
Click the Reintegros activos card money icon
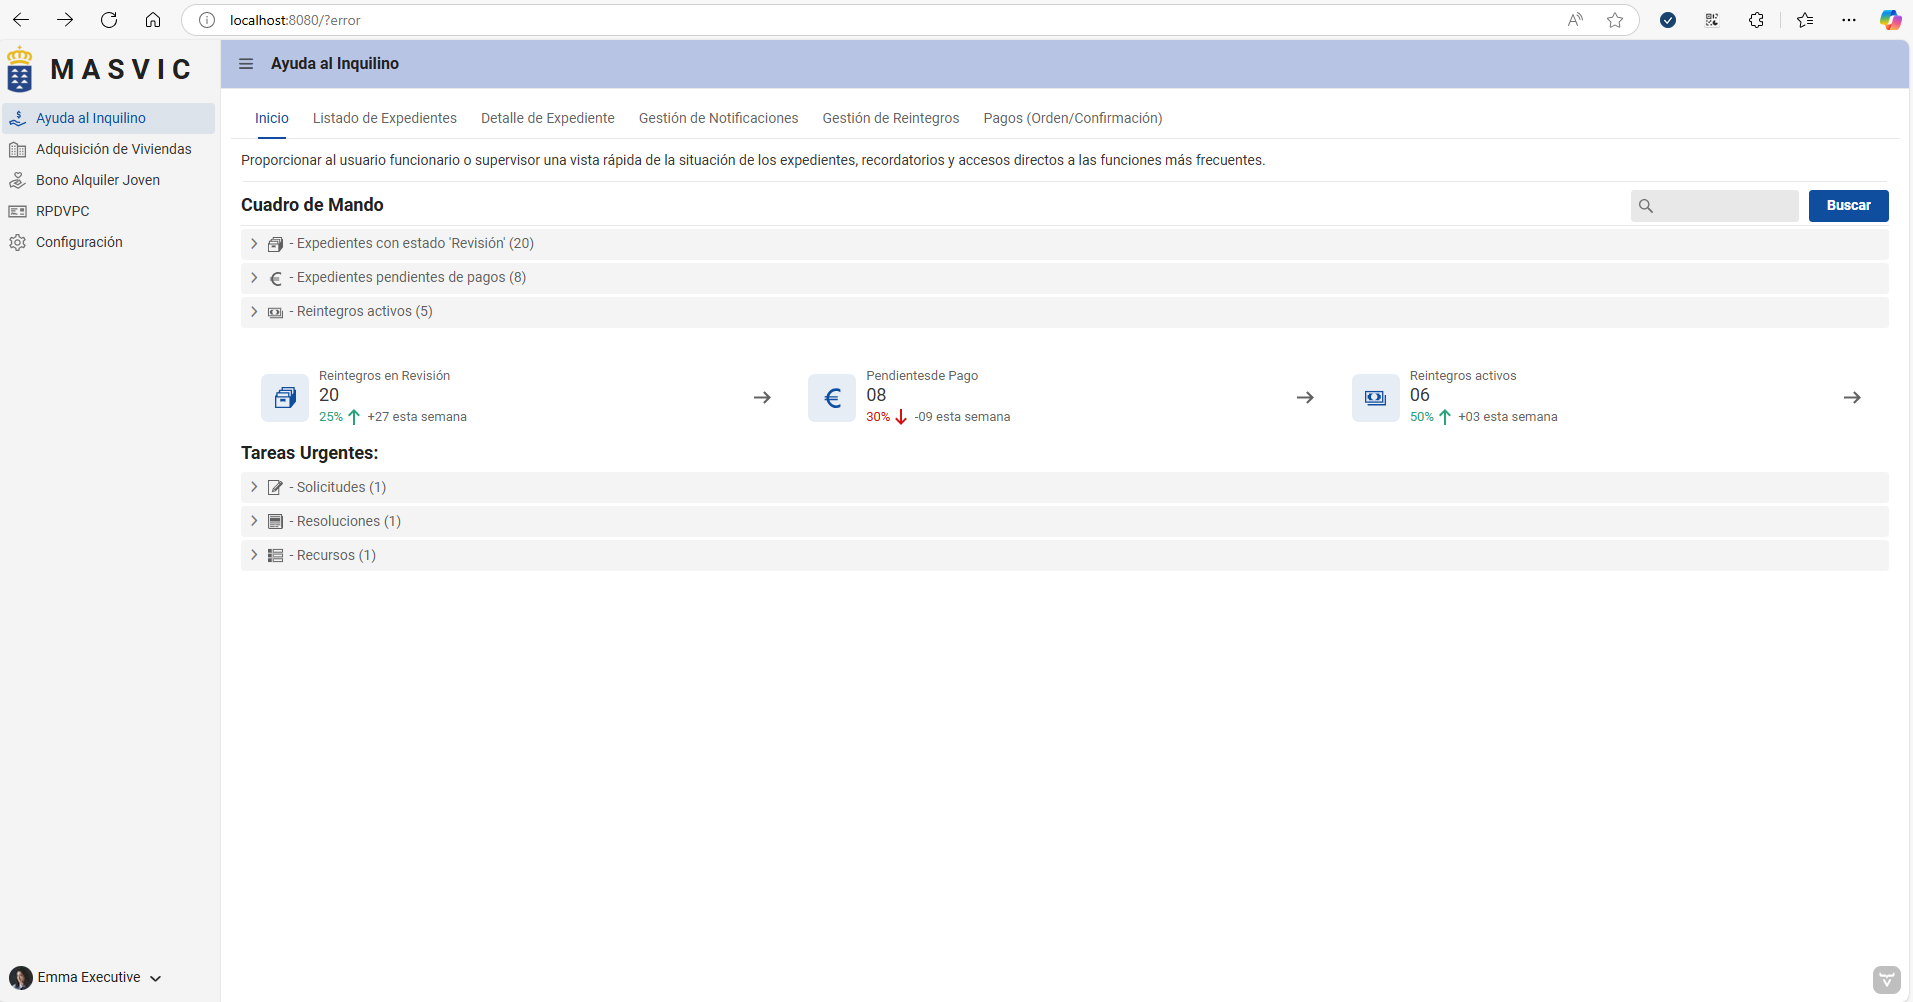point(1375,398)
